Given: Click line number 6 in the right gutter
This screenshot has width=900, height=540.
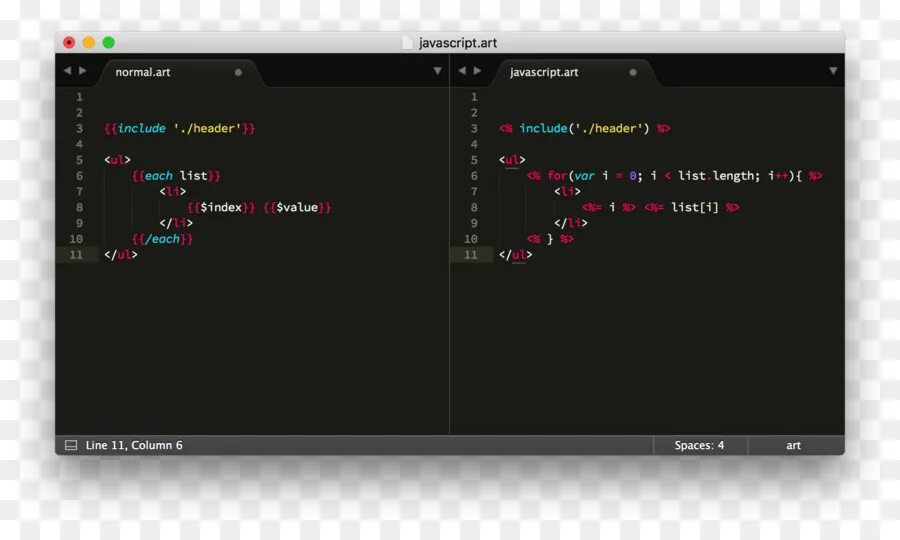Looking at the screenshot, I should (x=474, y=176).
